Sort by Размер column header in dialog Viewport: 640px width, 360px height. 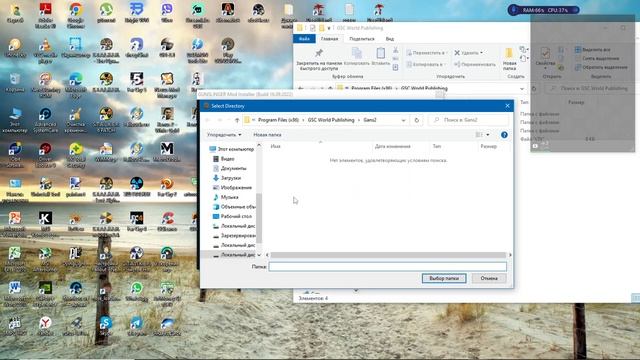(x=489, y=146)
